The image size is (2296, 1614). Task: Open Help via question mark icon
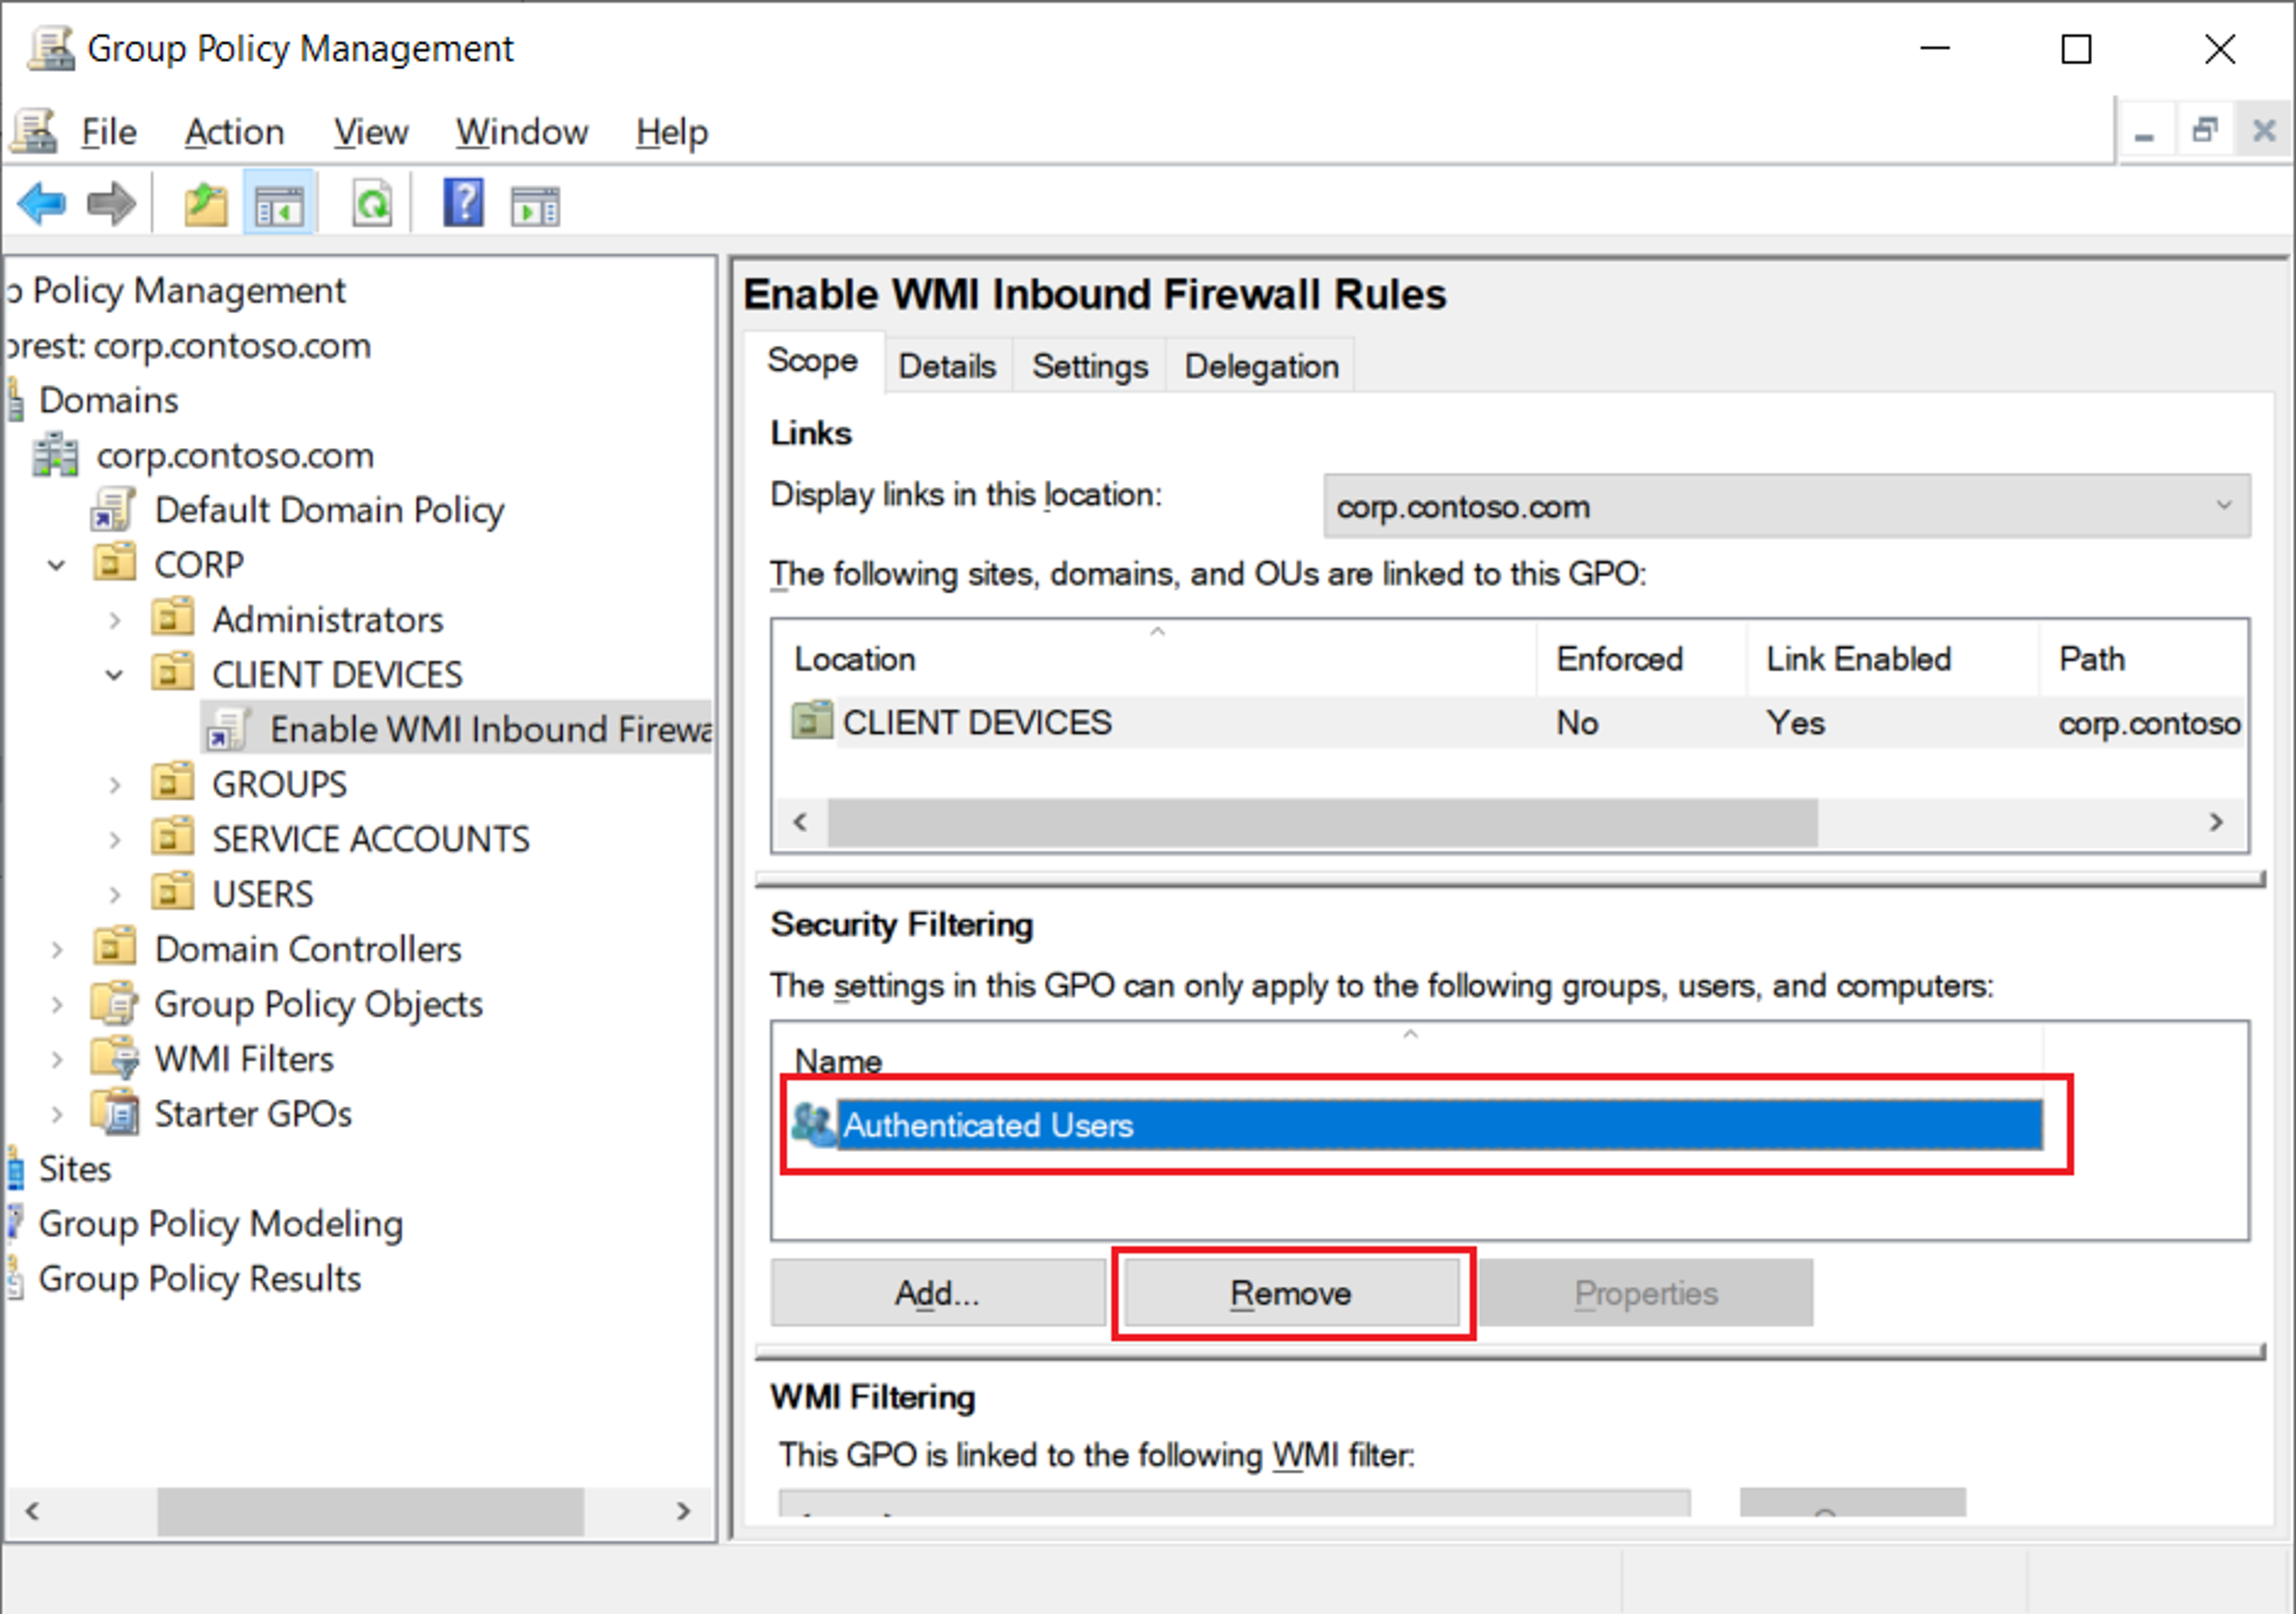pyautogui.click(x=463, y=203)
